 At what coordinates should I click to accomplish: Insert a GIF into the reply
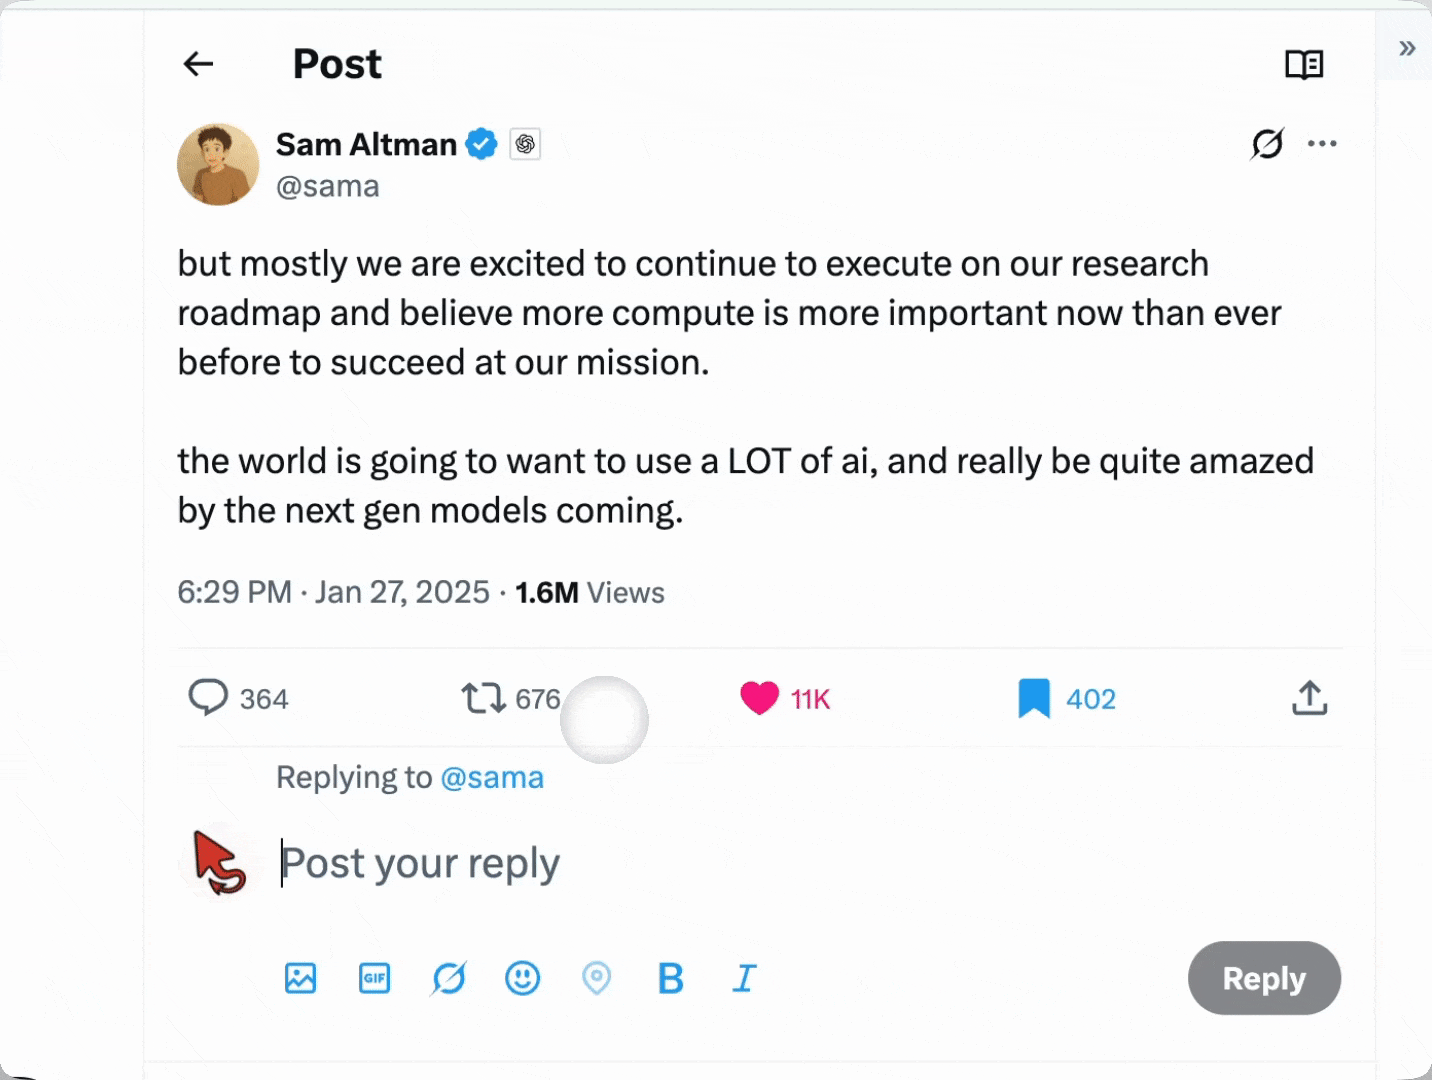click(x=374, y=978)
